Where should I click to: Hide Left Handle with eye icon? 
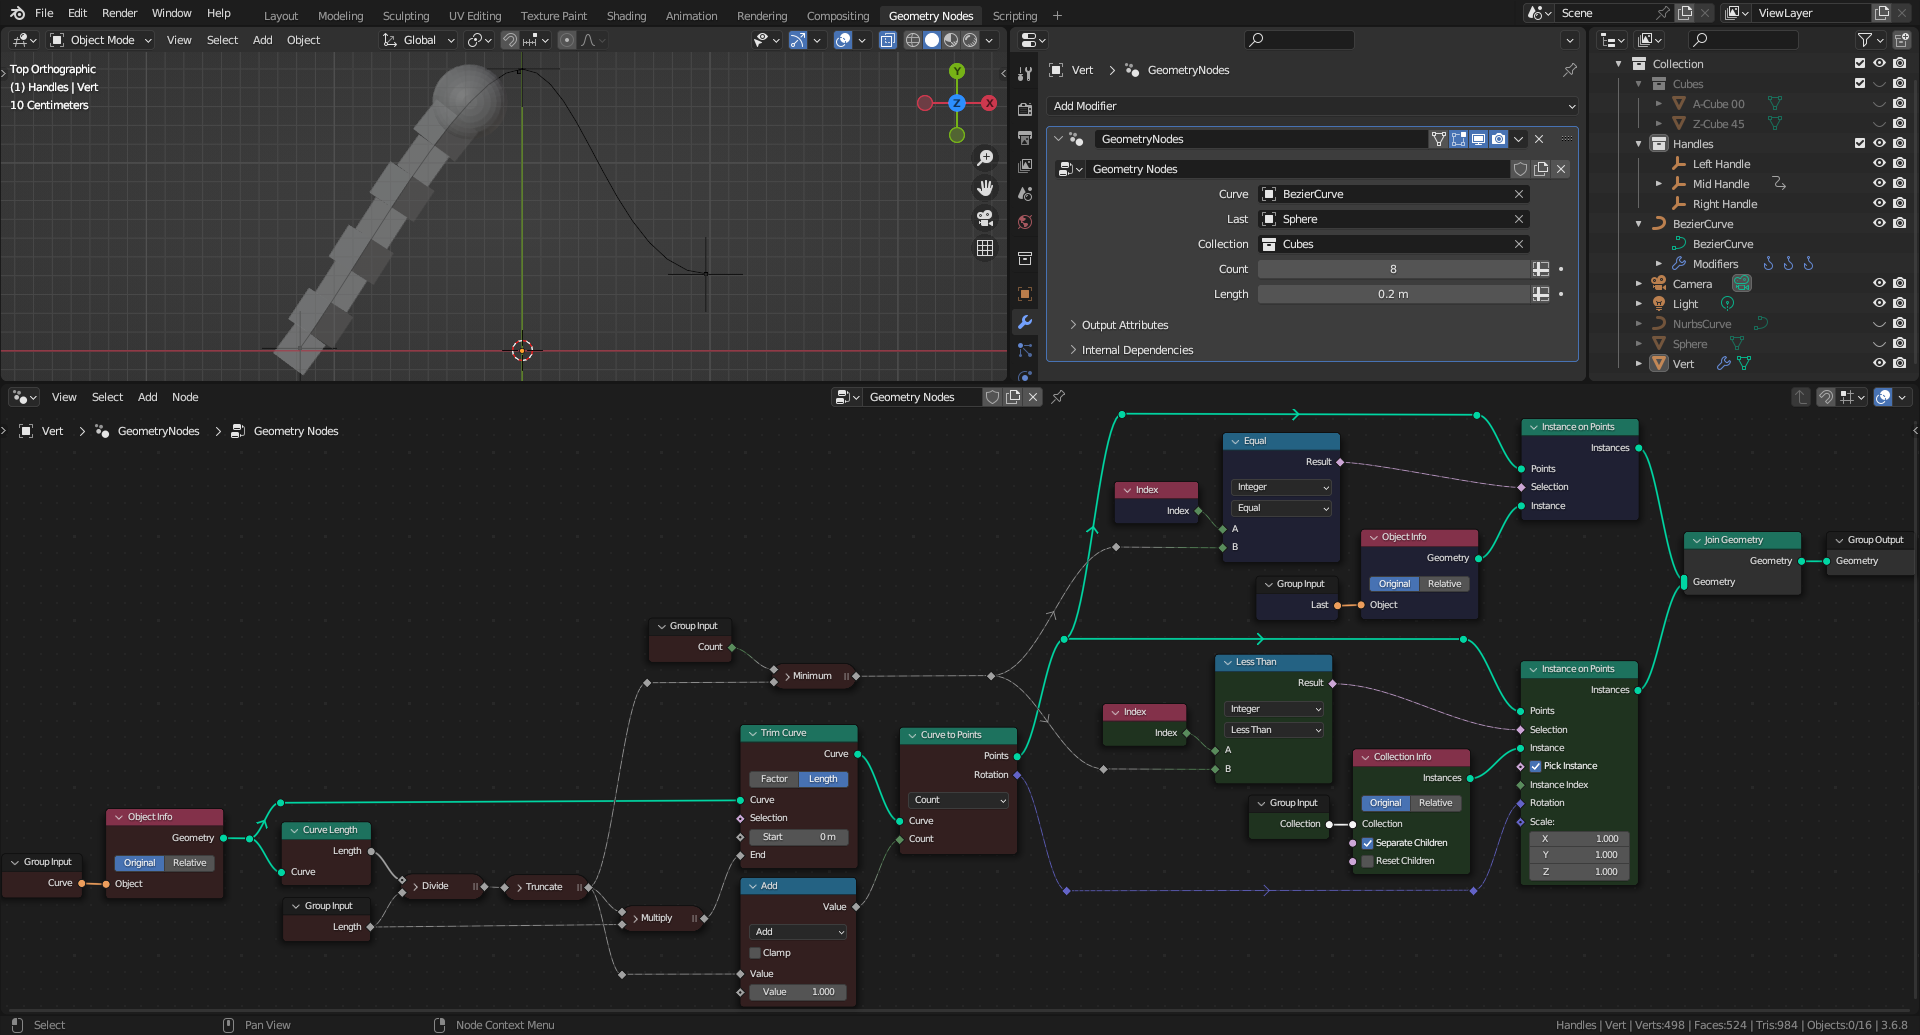click(1879, 164)
